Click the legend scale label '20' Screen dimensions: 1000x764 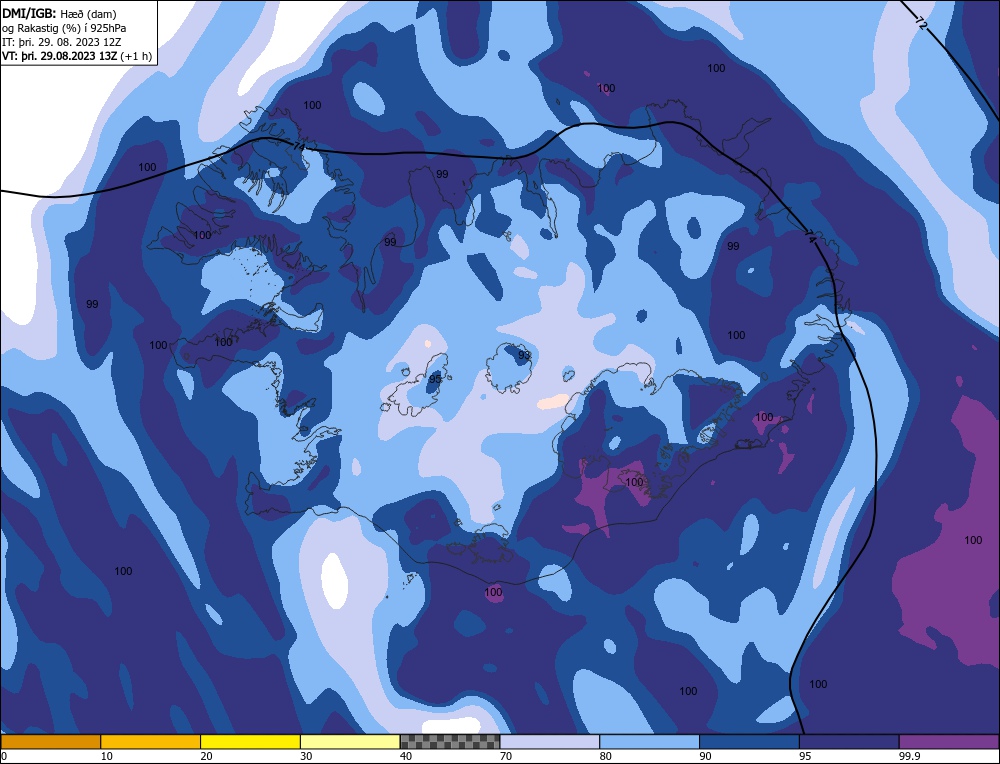pos(207,756)
